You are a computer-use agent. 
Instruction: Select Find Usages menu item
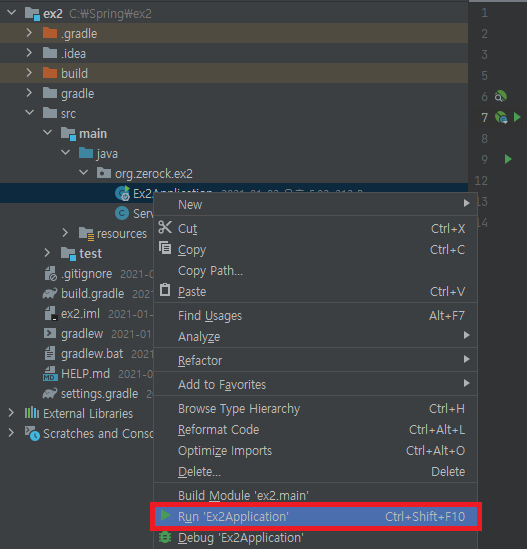click(x=315, y=316)
